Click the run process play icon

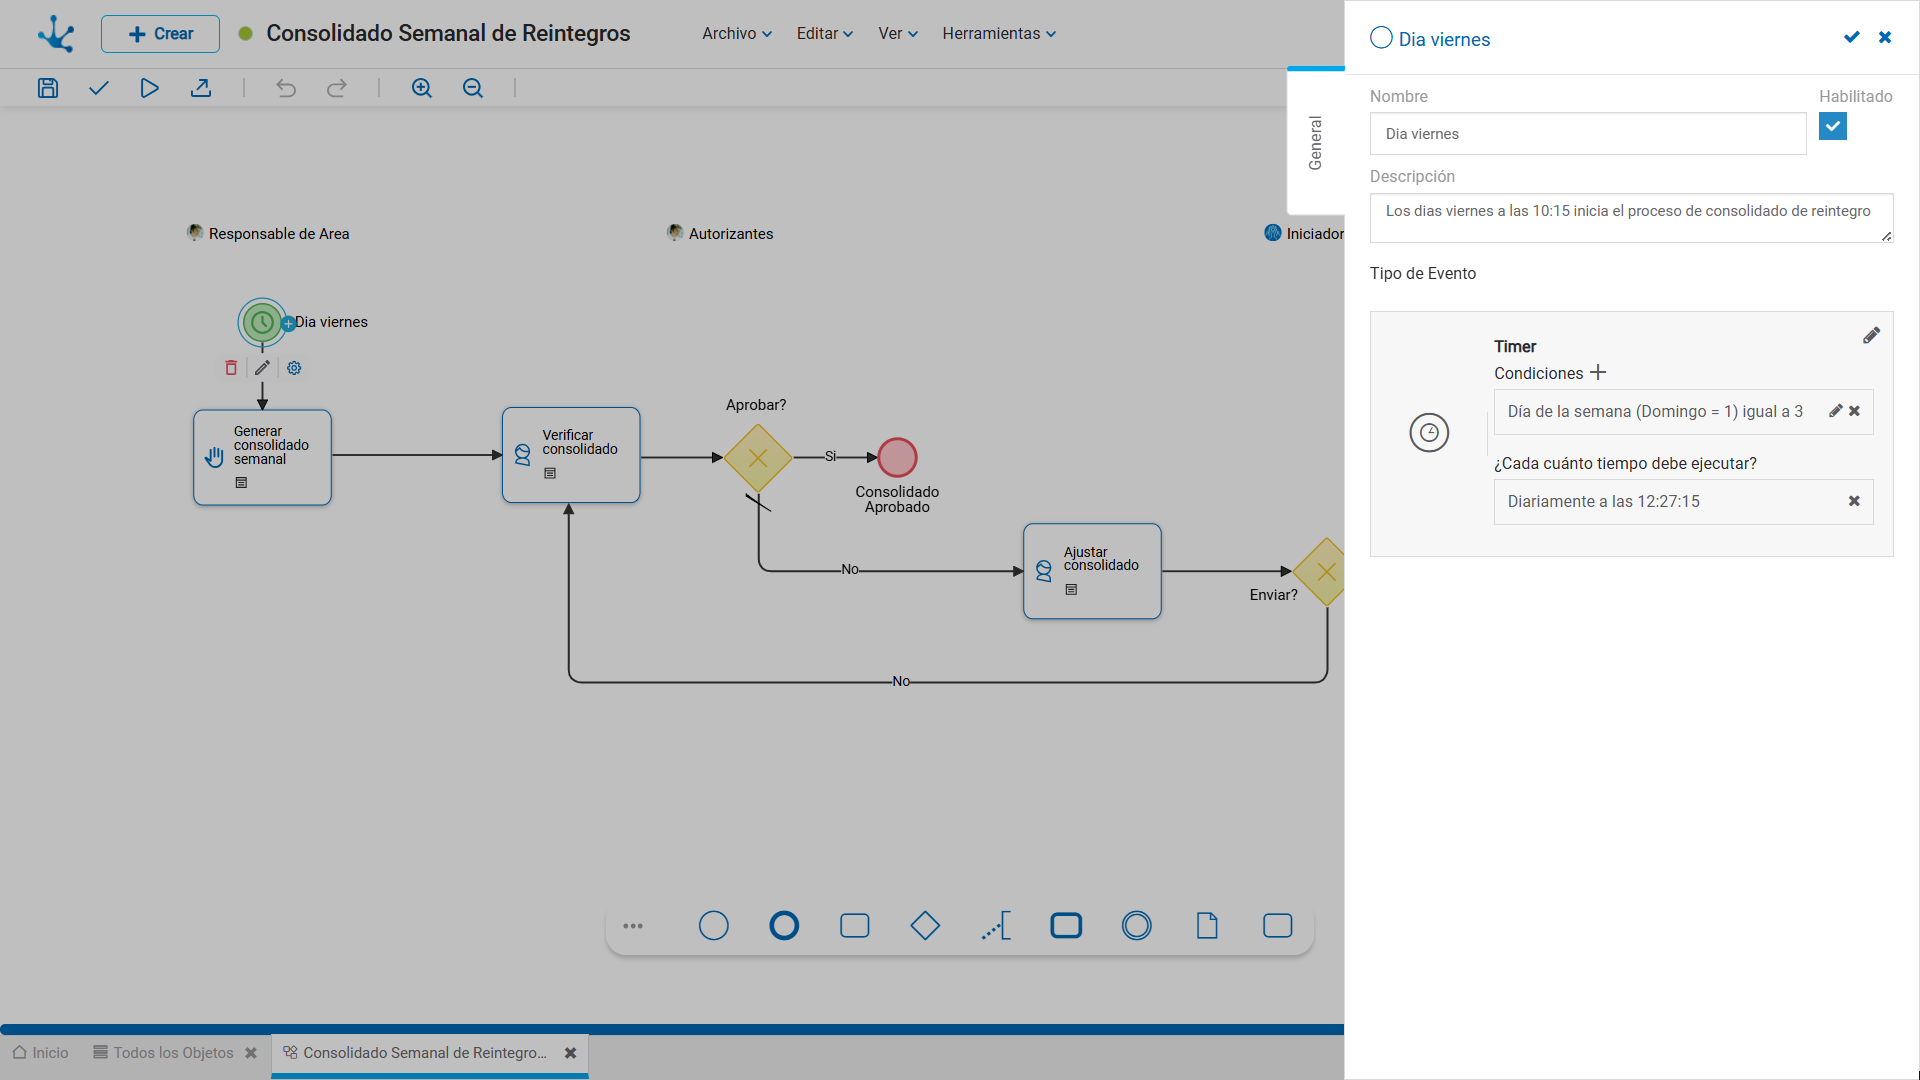pyautogui.click(x=149, y=88)
